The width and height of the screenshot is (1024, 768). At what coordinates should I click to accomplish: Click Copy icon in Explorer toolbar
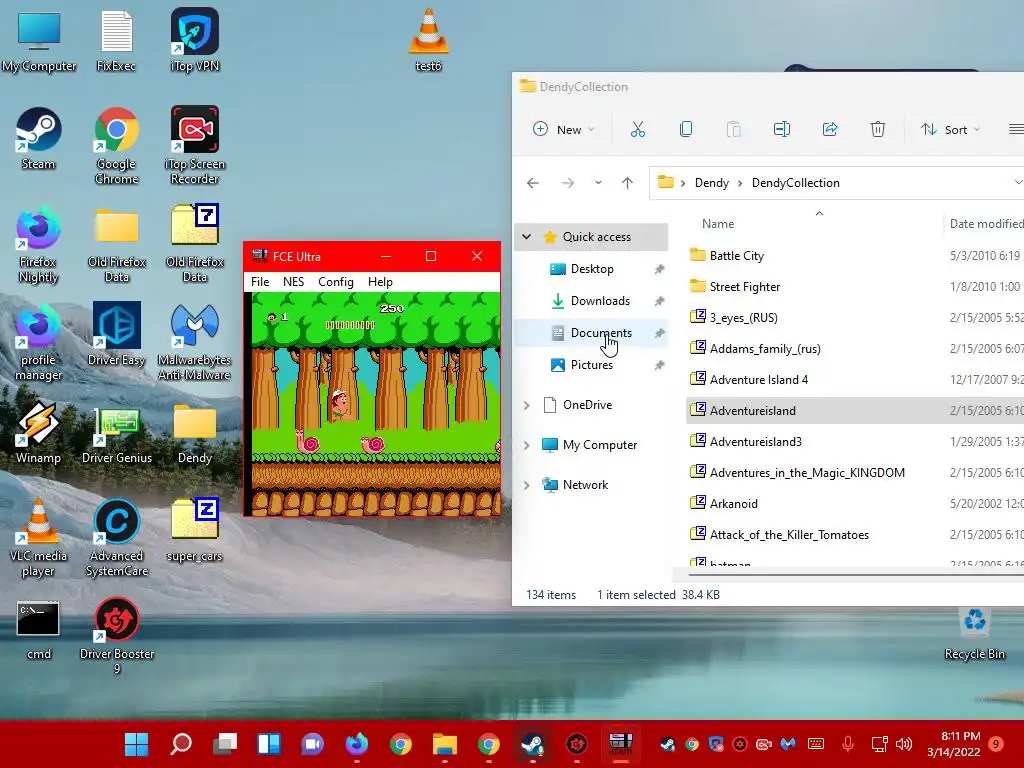tap(686, 129)
